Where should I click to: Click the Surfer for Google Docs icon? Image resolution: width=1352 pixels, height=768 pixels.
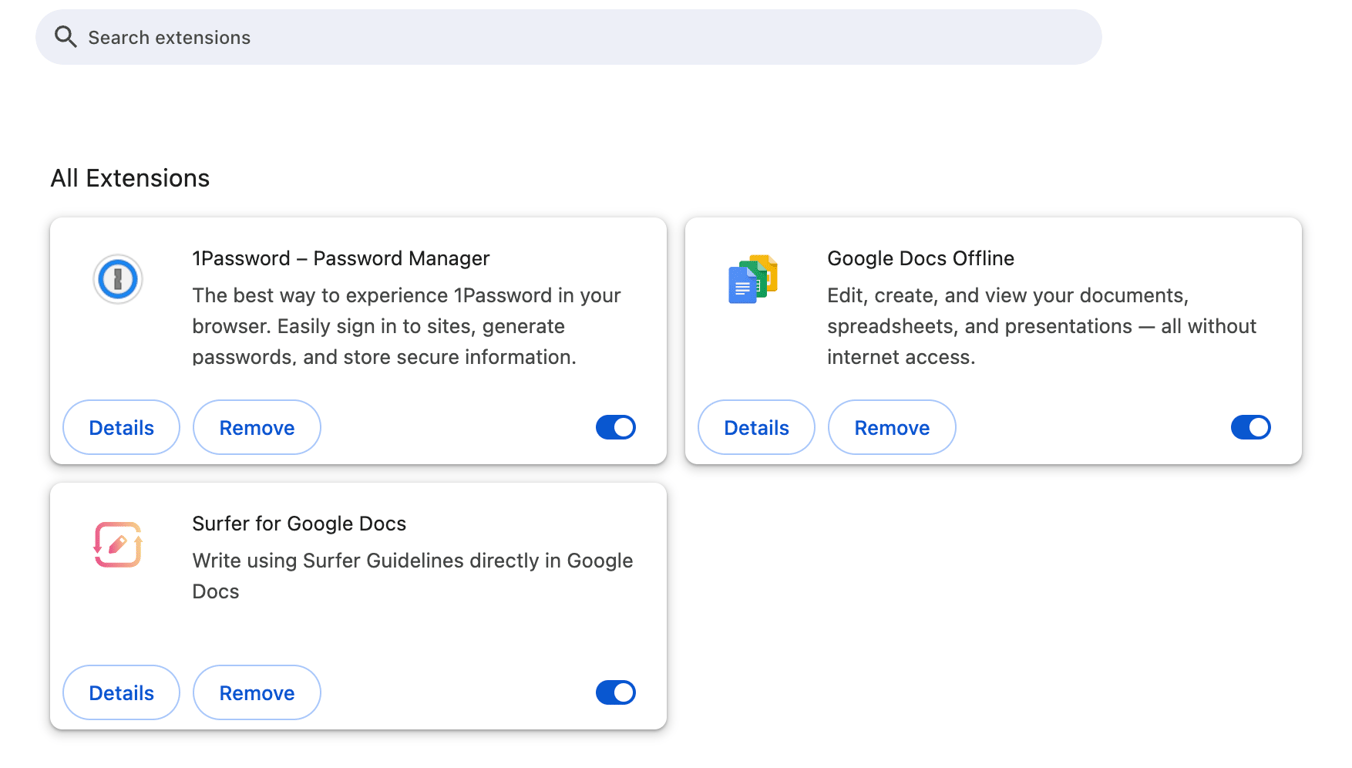[117, 544]
